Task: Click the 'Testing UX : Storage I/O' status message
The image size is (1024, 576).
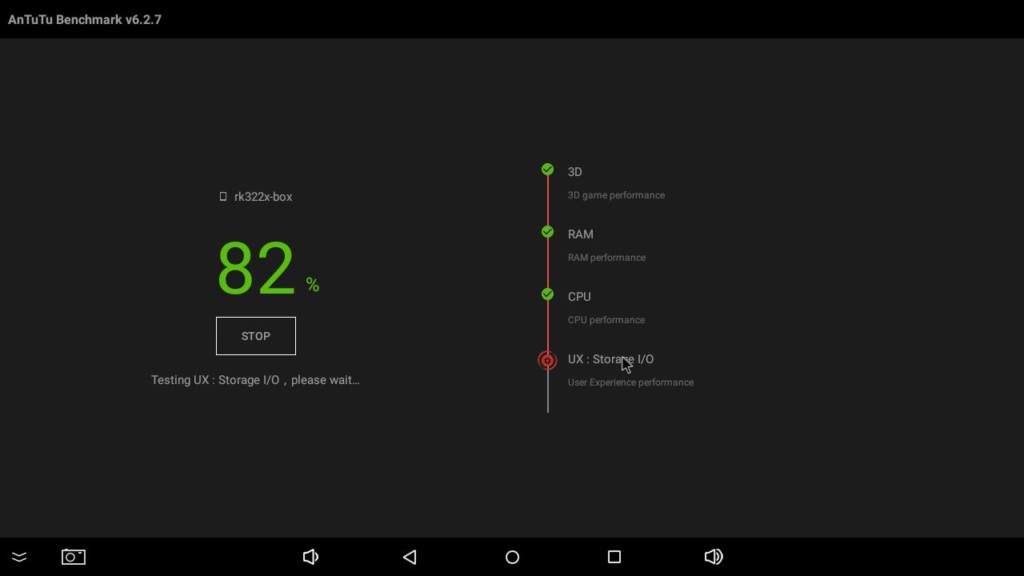Action: (255, 380)
